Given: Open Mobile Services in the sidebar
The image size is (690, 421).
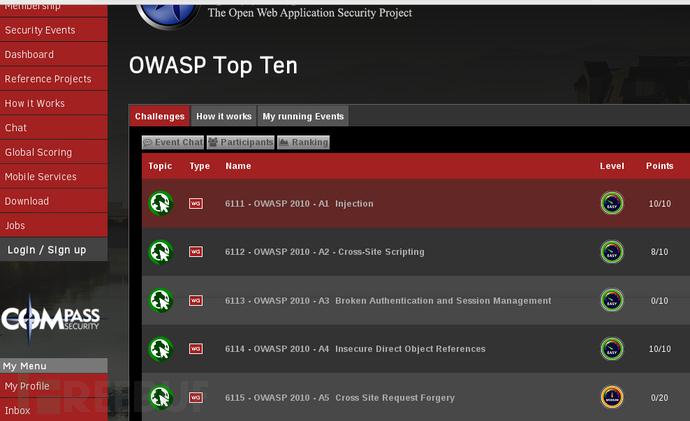Looking at the screenshot, I should 54,176.
